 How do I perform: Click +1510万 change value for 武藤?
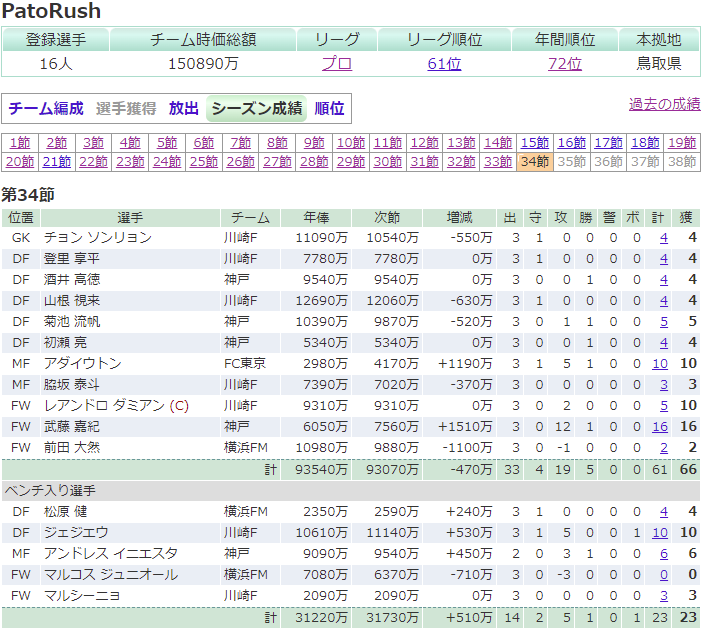click(465, 427)
